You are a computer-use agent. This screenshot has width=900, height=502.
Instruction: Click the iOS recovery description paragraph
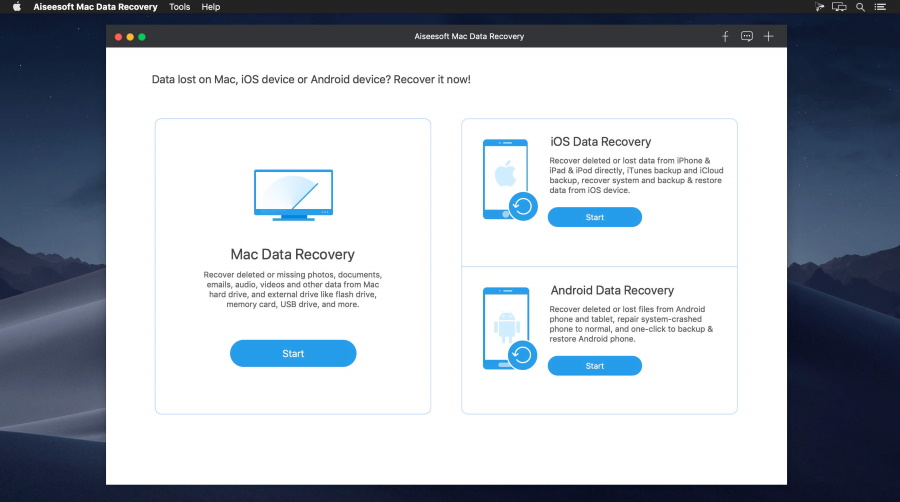(636, 175)
